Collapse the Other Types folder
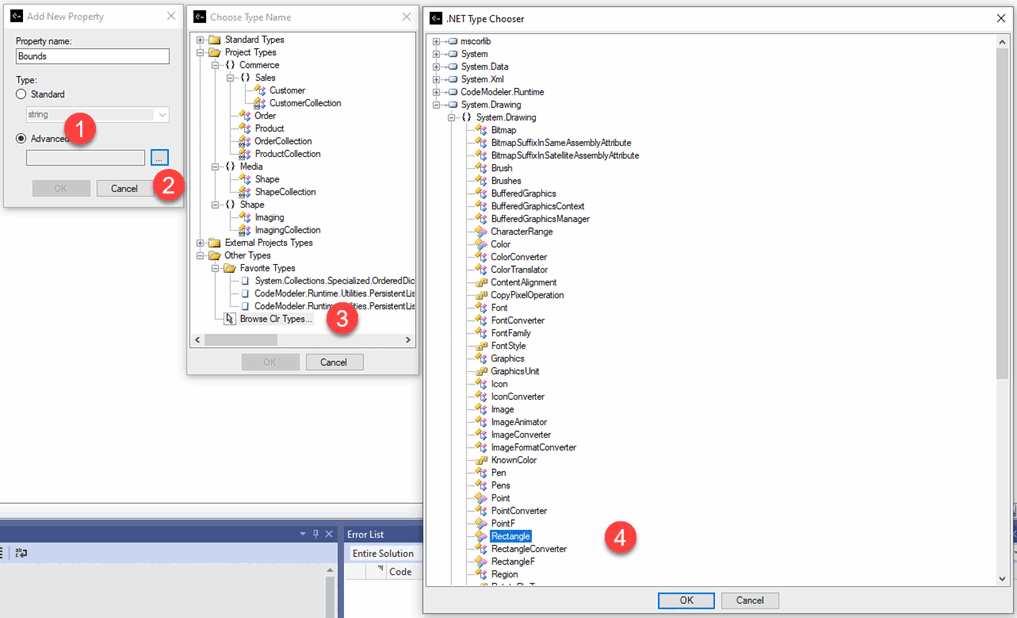1017x618 pixels. [x=199, y=255]
